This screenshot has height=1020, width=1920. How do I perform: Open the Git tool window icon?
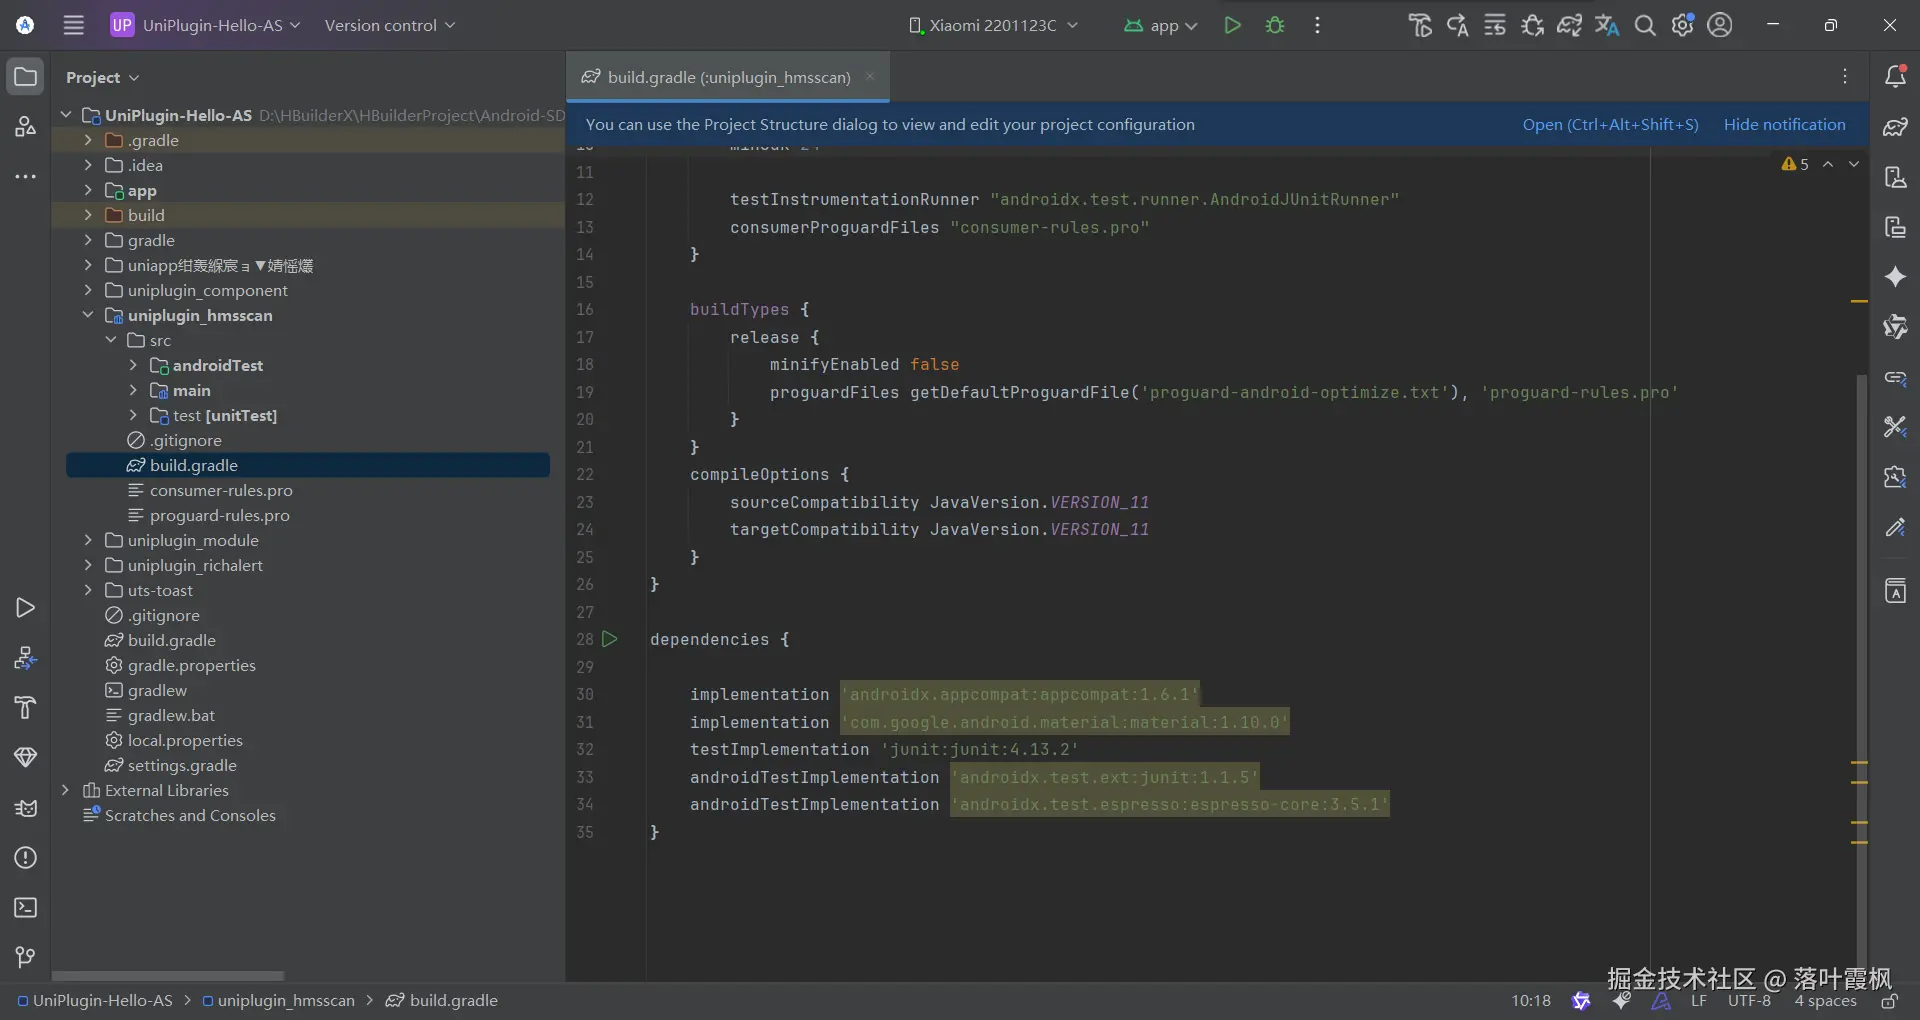(26, 958)
